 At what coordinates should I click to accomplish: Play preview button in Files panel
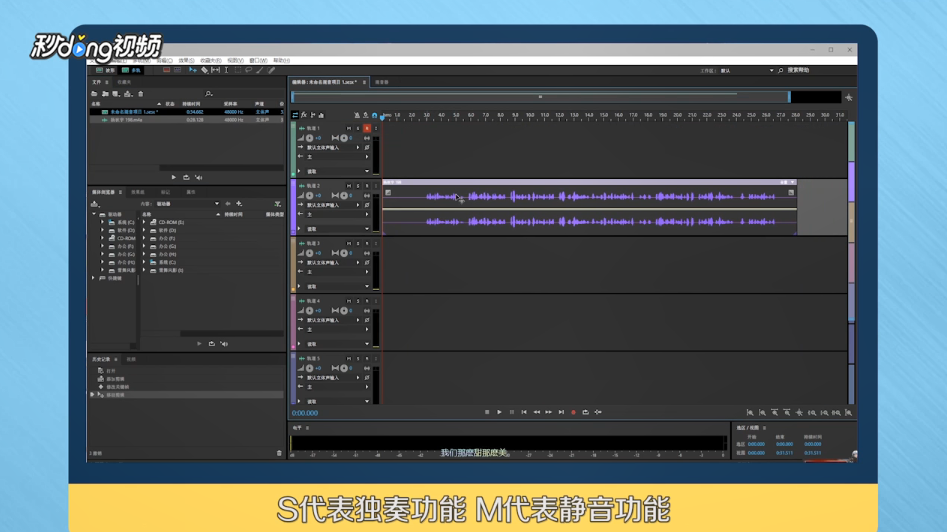tap(174, 178)
